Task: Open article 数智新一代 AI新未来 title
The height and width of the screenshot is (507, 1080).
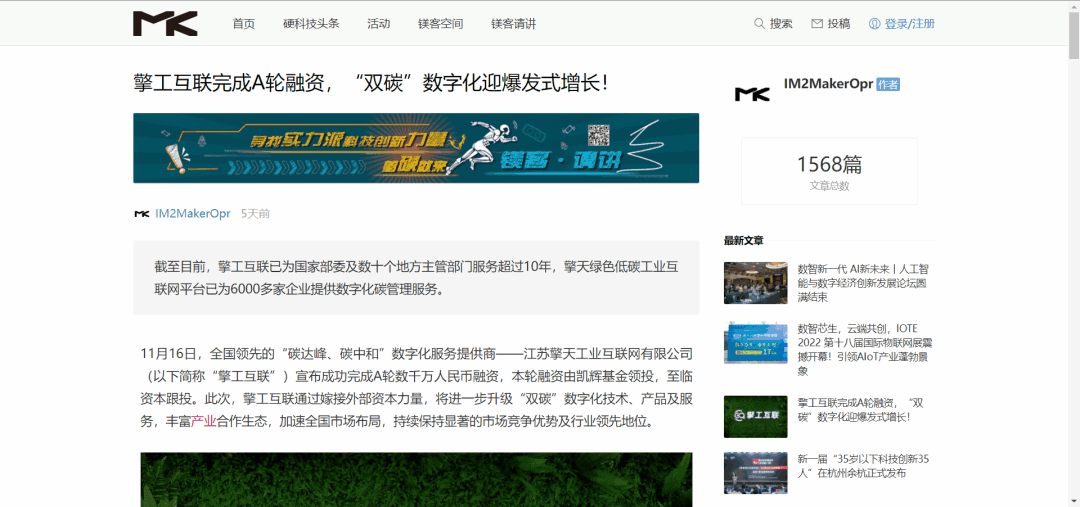Action: (862, 282)
